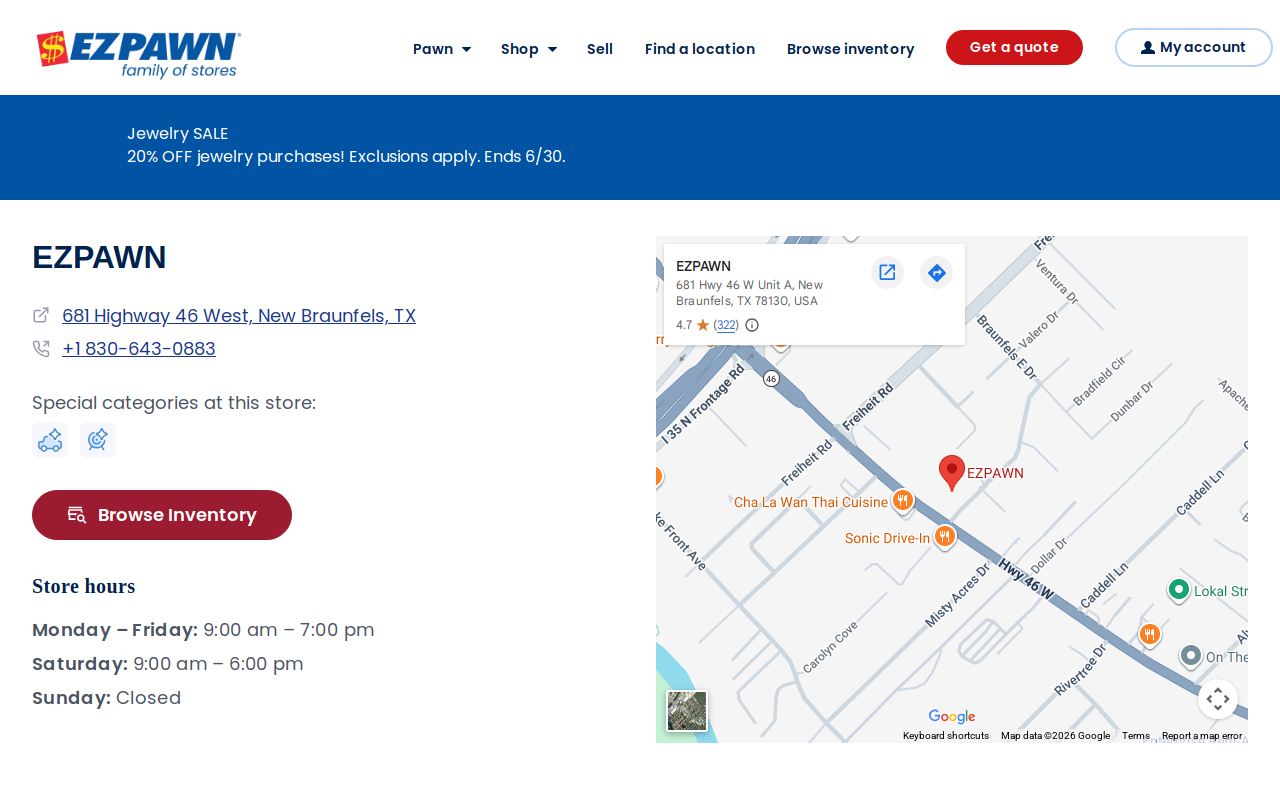Click the Saturday hours line
Screen dimensions: 1280x800
168,664
